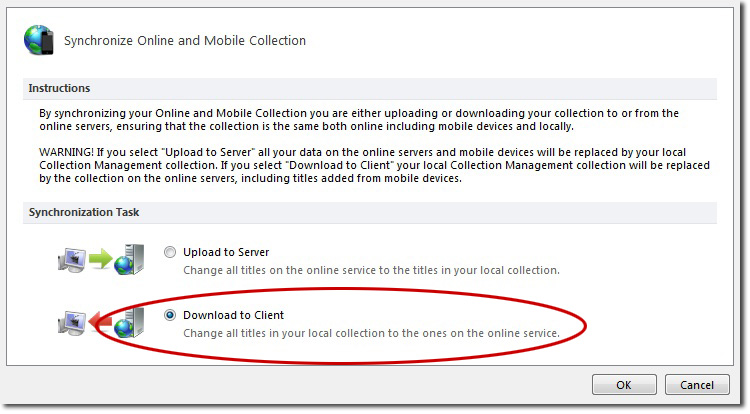
Task: Click the download to client illustration icon
Action: point(101,323)
